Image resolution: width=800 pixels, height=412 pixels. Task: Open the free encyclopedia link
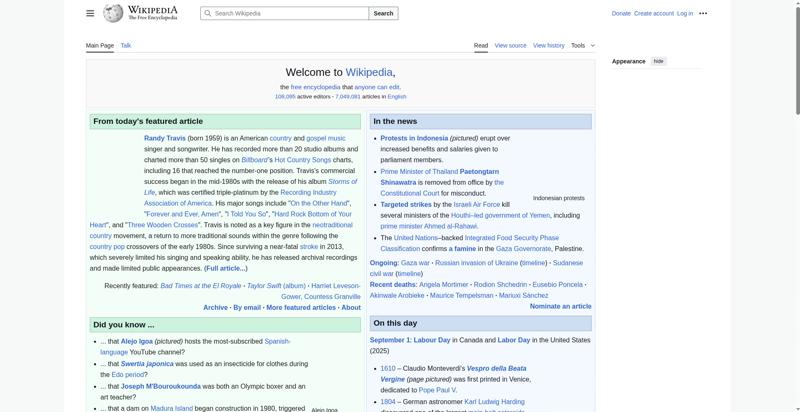point(315,87)
